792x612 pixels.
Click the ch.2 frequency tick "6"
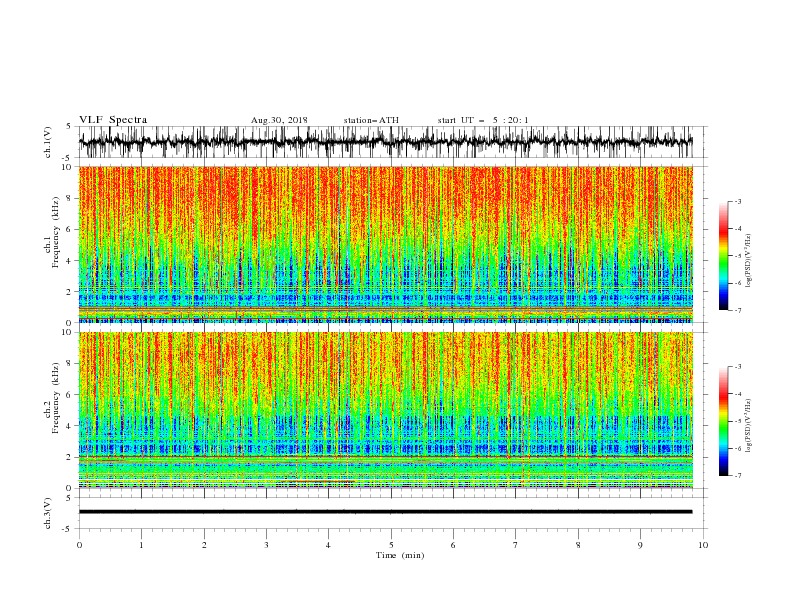70,395
